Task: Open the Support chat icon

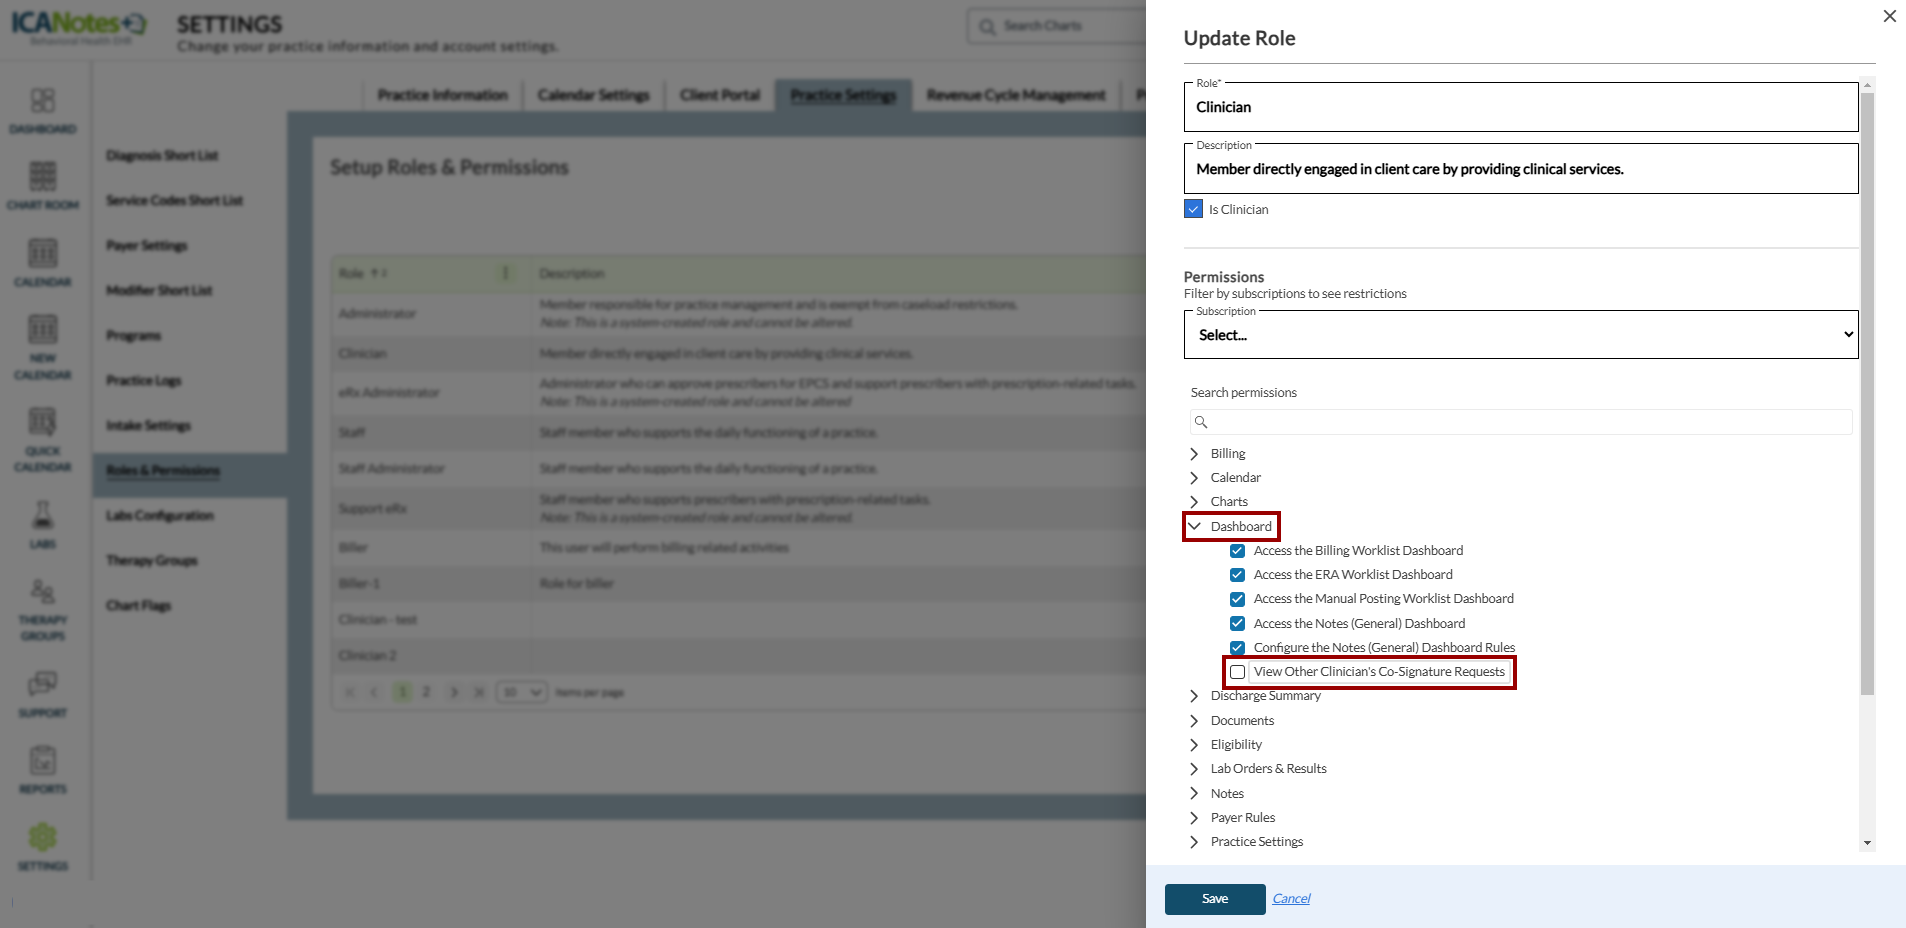Action: [42, 685]
